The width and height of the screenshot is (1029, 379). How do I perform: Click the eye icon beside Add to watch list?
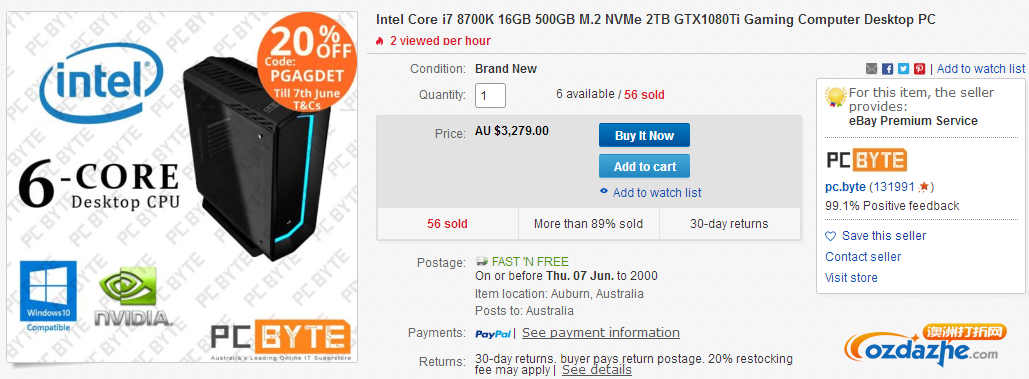[604, 192]
